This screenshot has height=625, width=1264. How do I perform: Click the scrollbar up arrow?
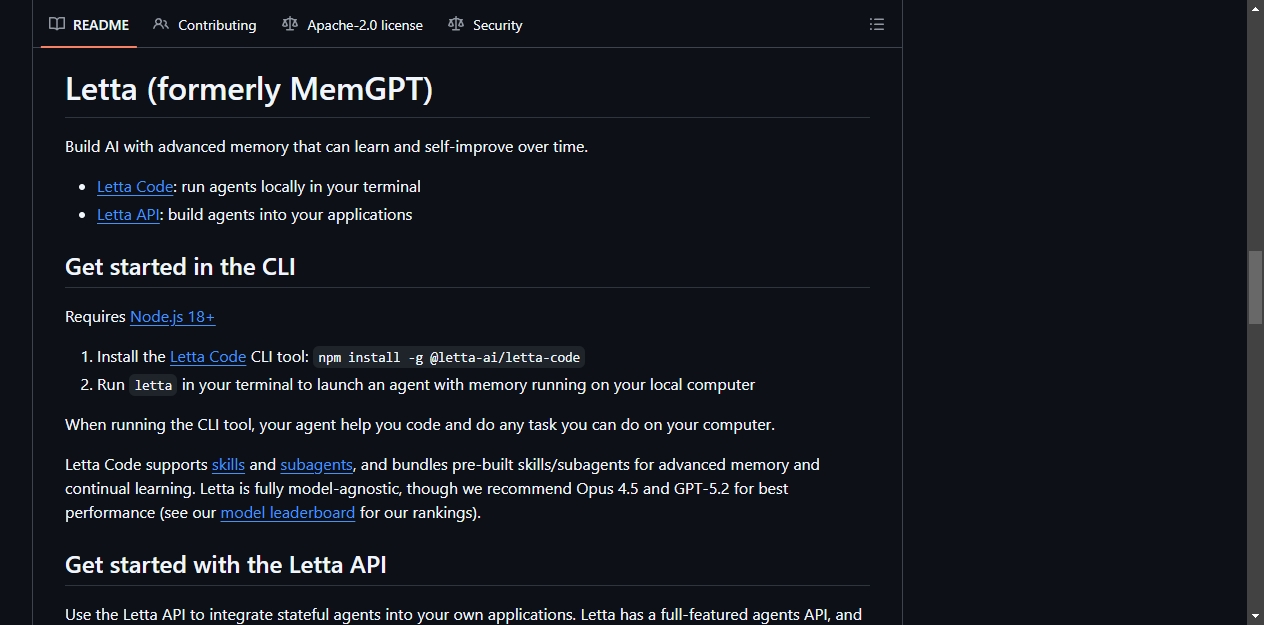point(1255,8)
